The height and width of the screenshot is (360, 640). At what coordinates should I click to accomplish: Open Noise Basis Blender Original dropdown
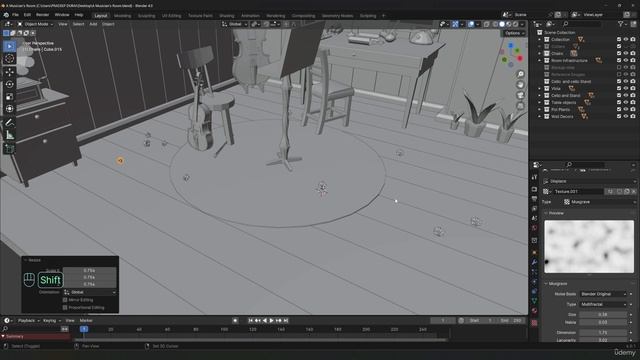603,294
